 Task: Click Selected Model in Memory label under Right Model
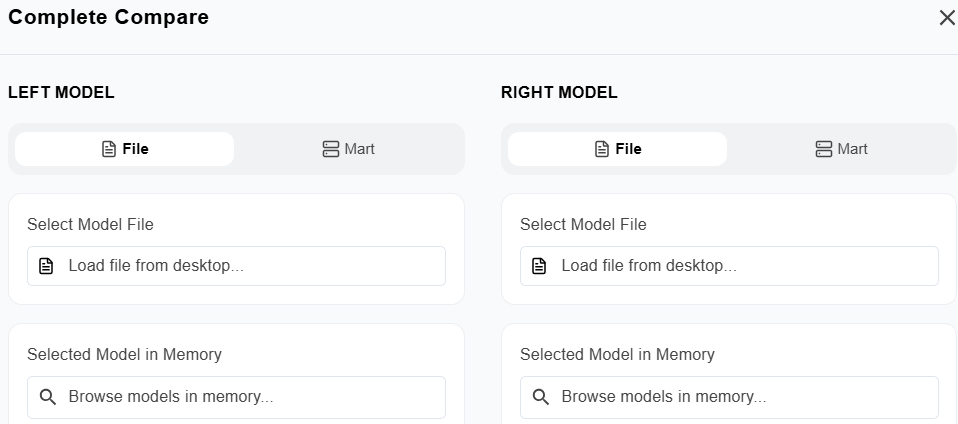(618, 355)
